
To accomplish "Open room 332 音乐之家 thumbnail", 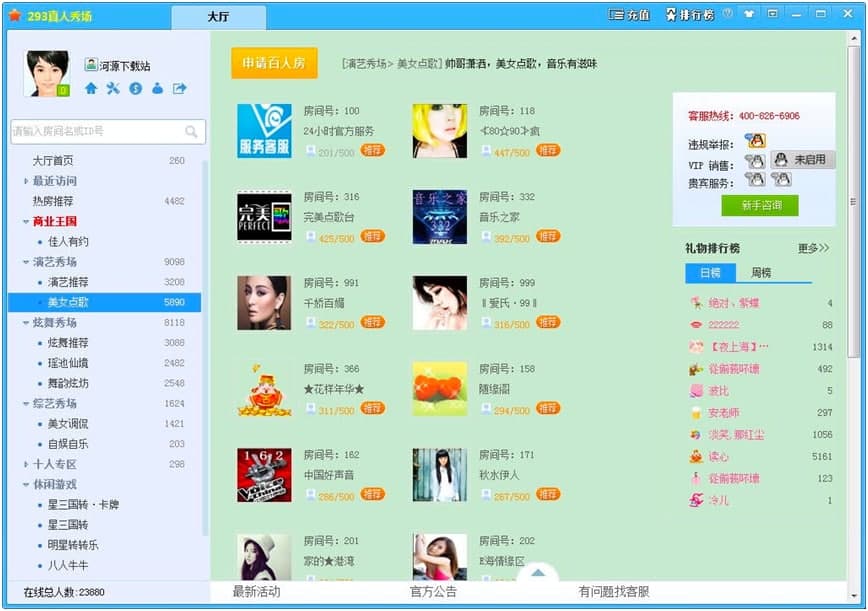I will (x=440, y=218).
